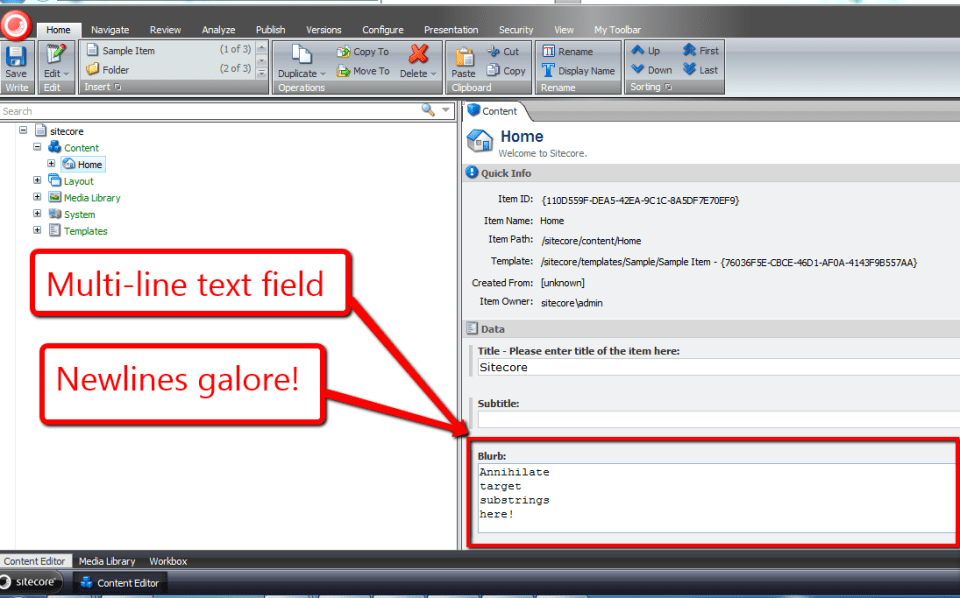Screen dimensions: 960x598
Task: Click the Cut scissors icon
Action: [496, 51]
